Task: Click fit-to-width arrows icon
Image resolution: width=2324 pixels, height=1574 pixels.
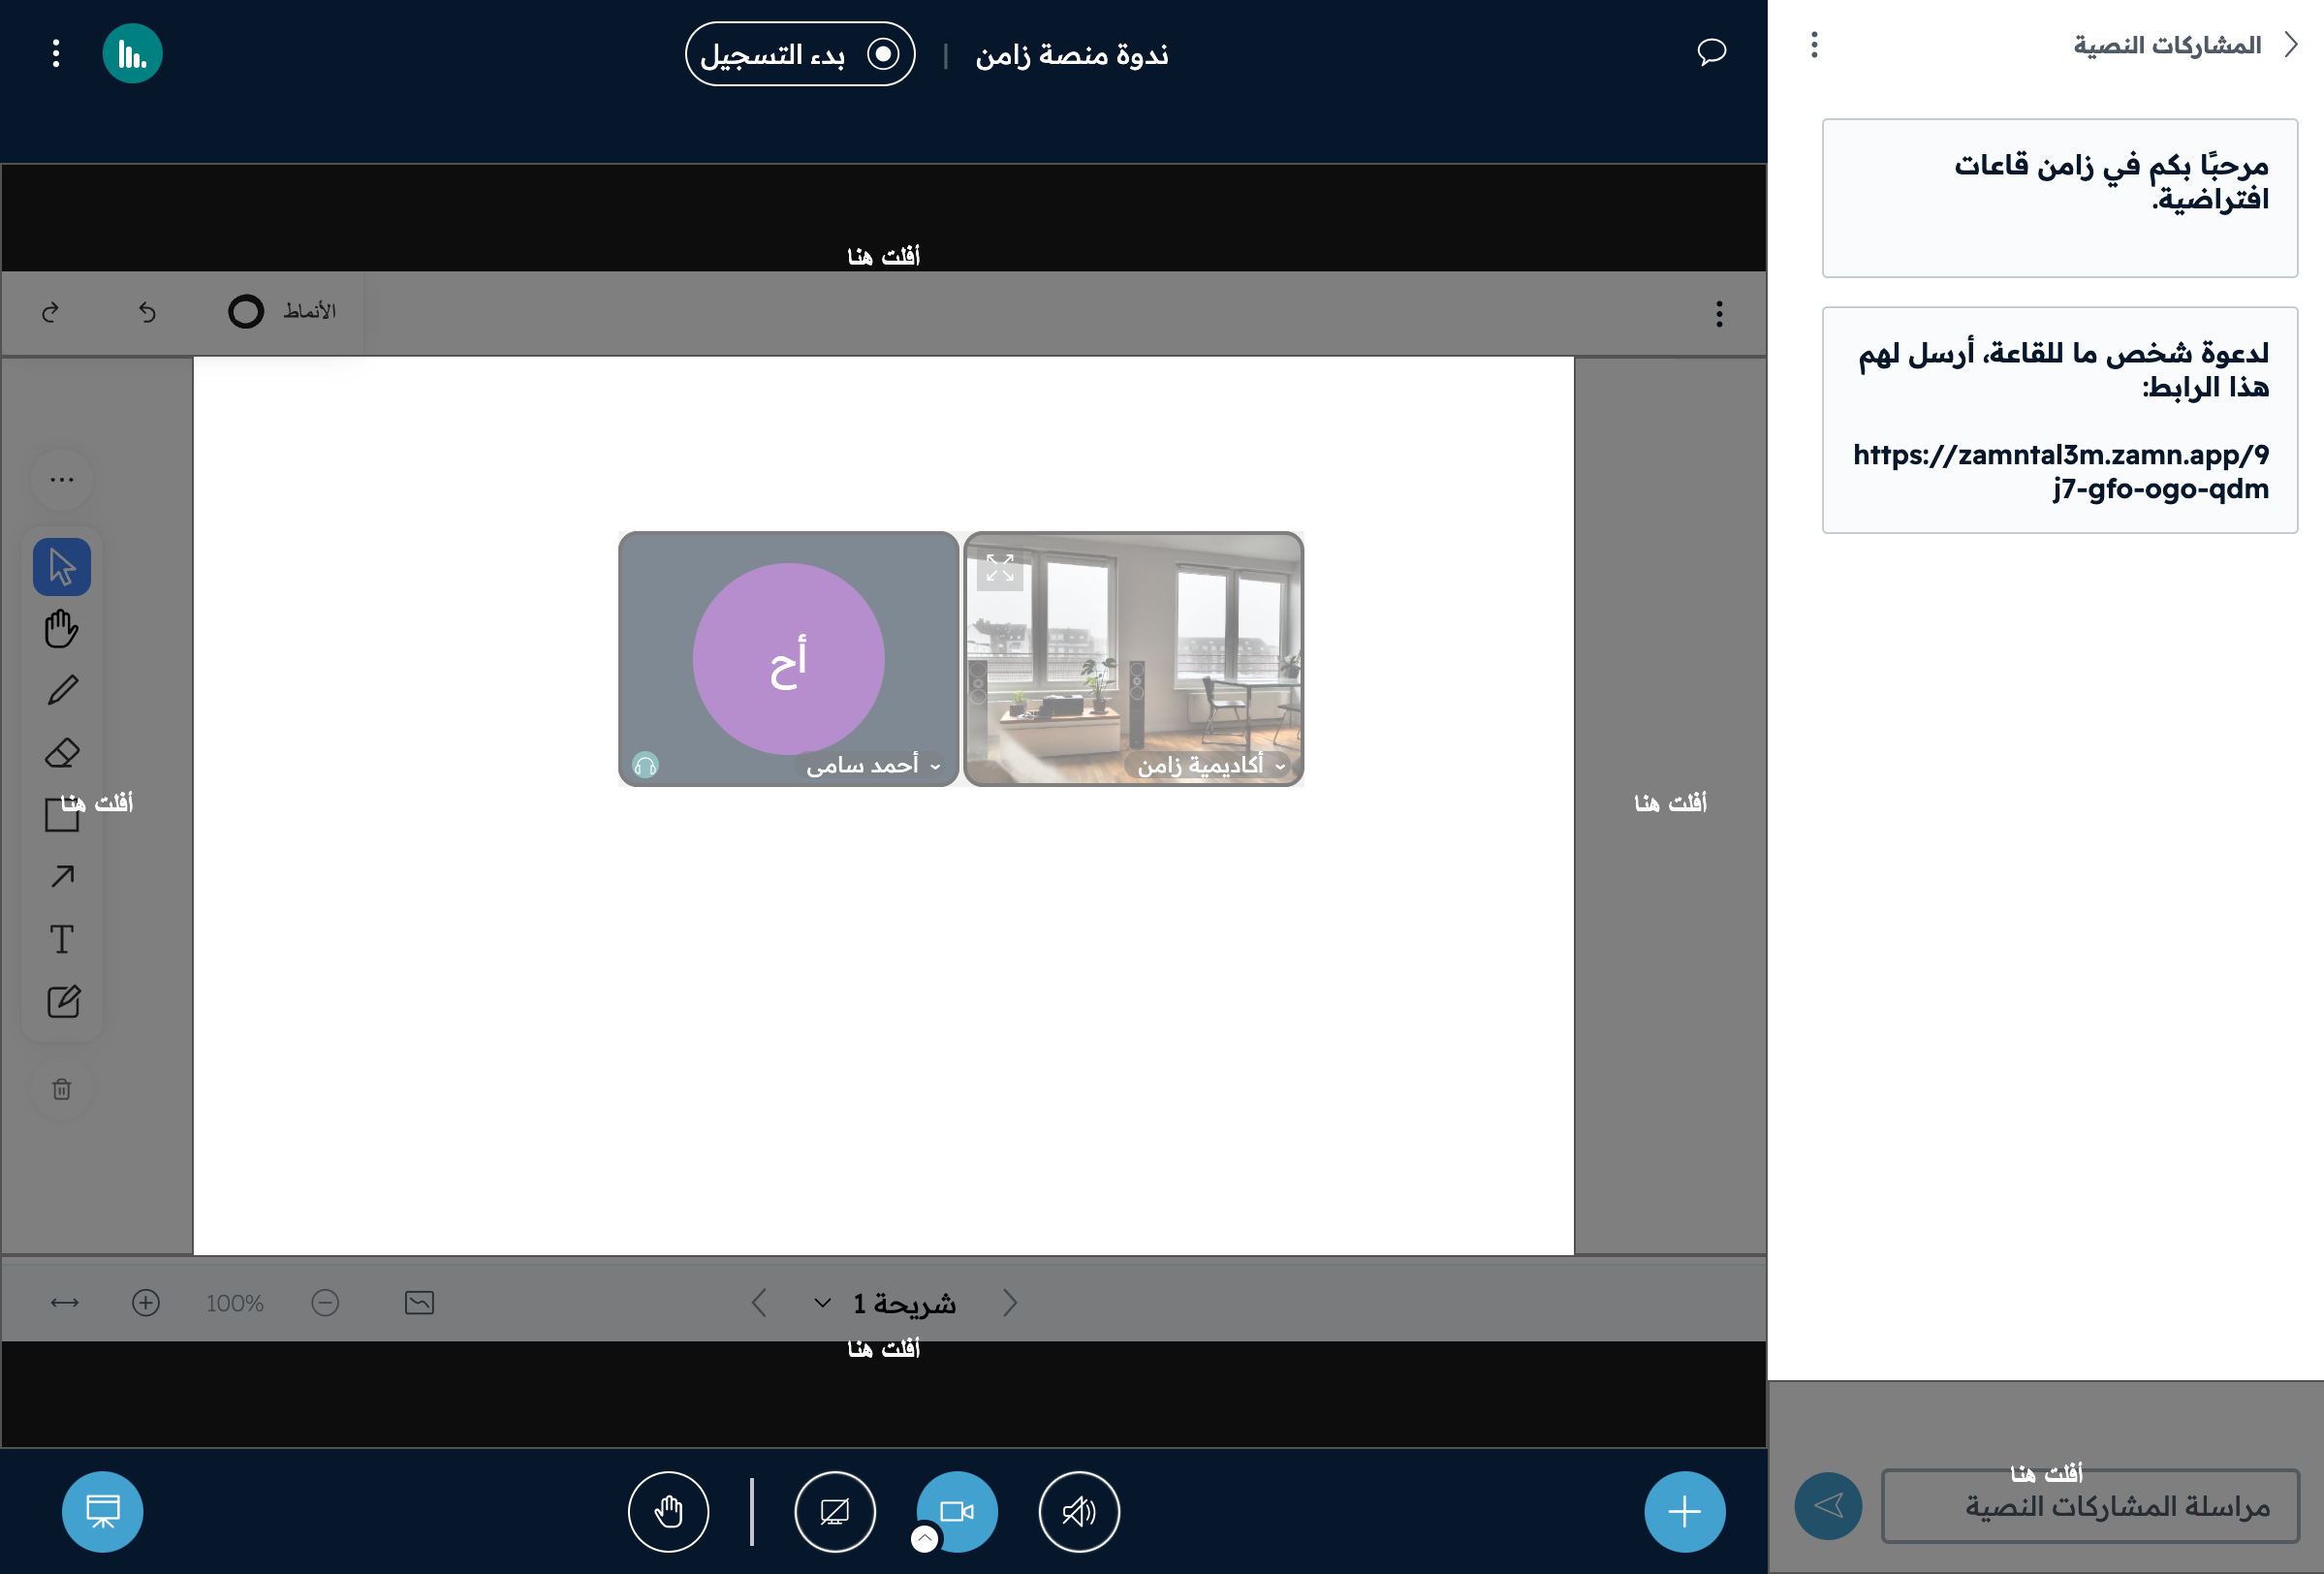Action: [65, 1302]
